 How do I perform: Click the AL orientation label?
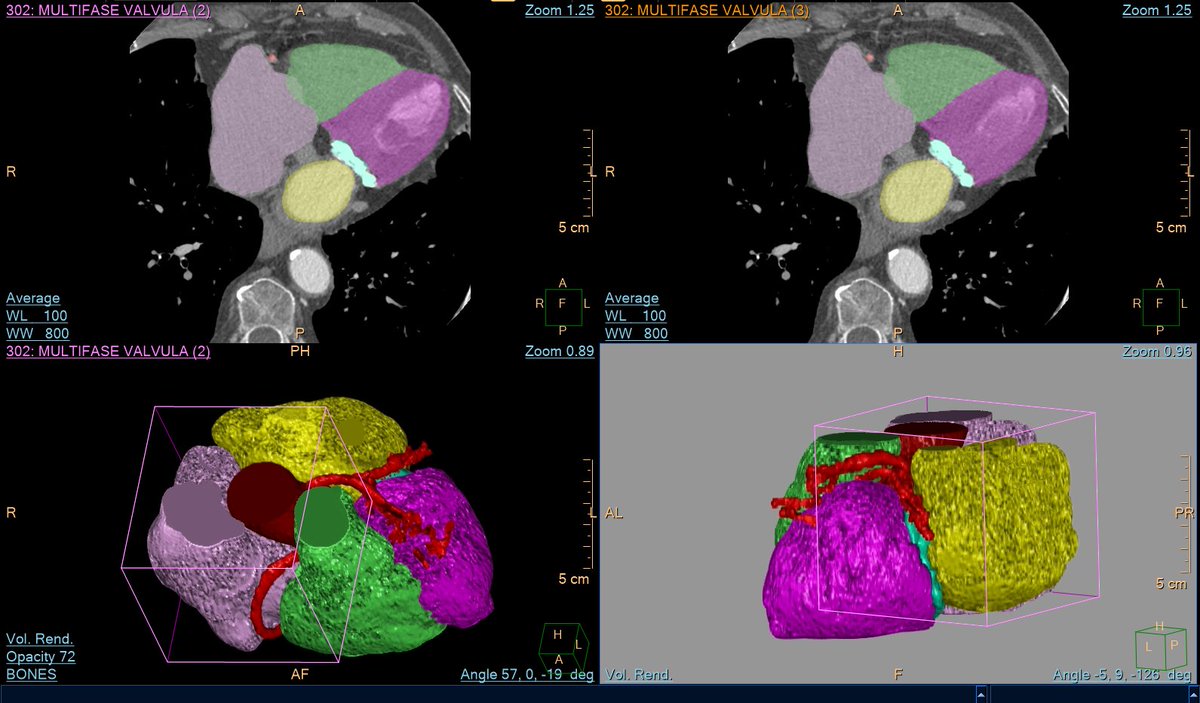(615, 513)
